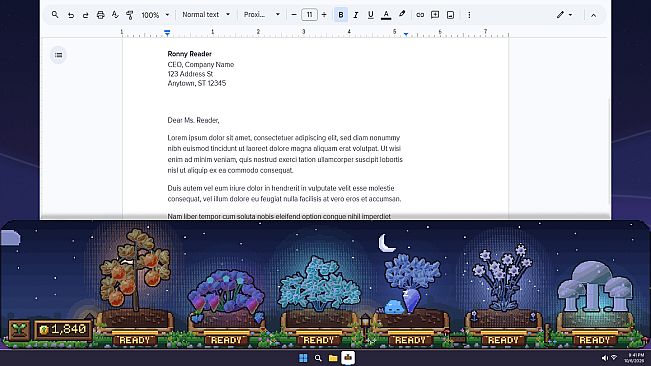Harvest the READY tomato plant
Image resolution: width=651 pixels, height=366 pixels.
click(x=135, y=340)
